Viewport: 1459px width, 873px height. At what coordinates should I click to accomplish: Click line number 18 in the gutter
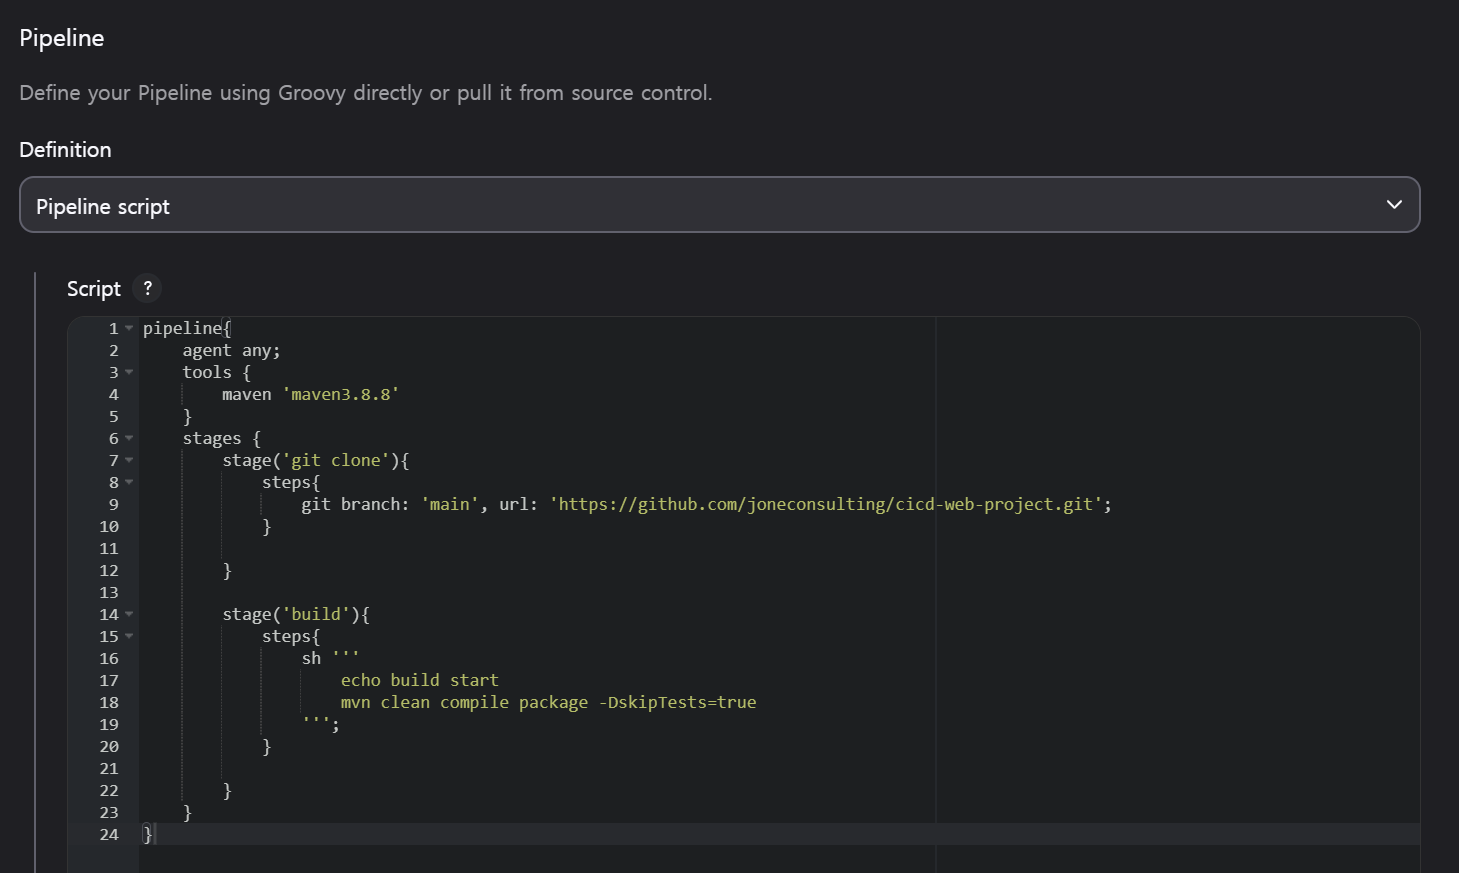(x=109, y=702)
